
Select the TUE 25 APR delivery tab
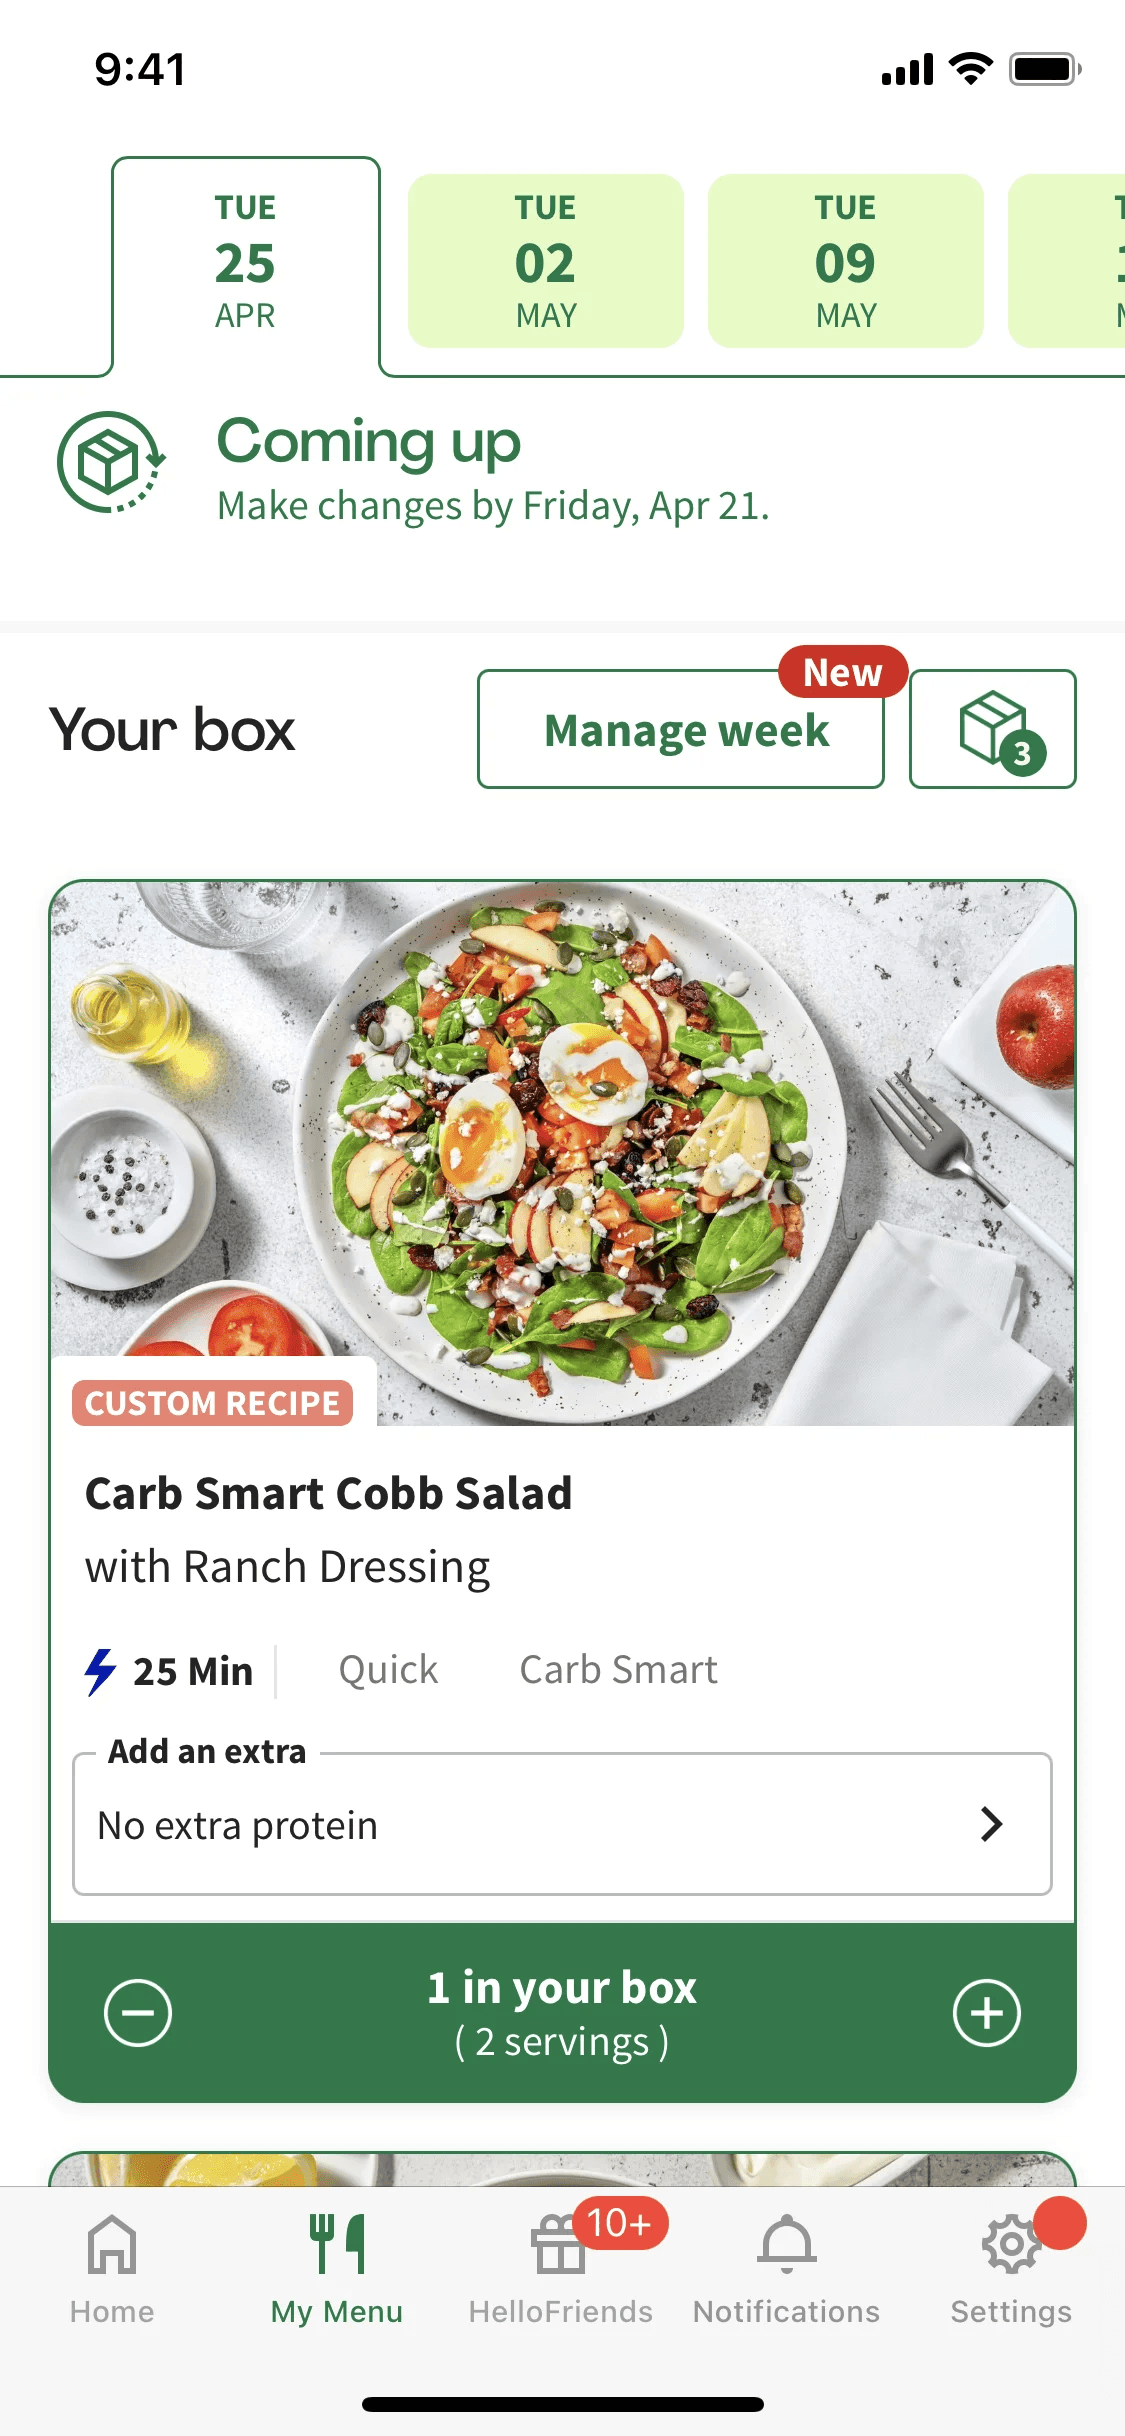click(246, 262)
